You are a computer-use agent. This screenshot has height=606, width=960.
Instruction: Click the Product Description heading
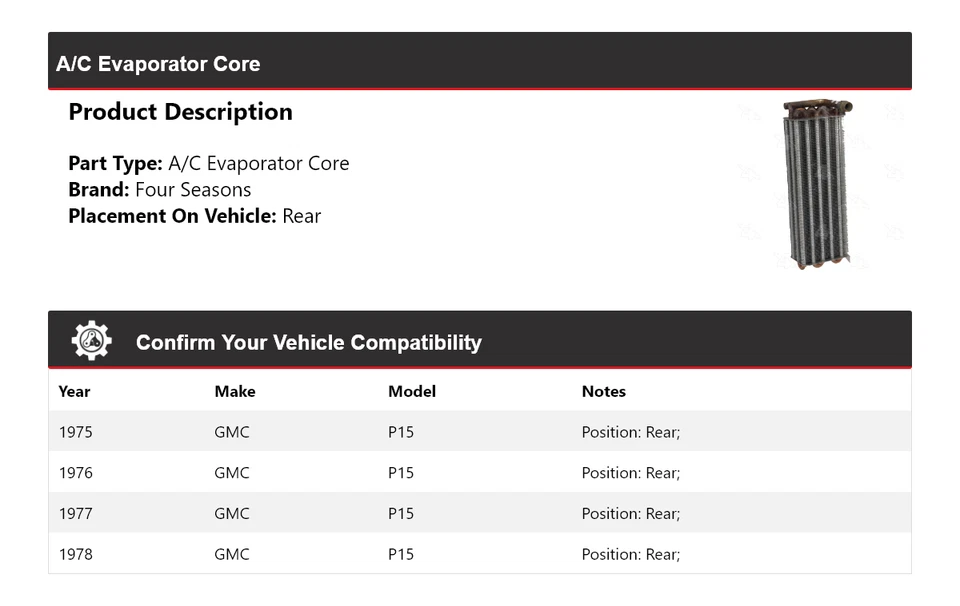[x=180, y=112]
